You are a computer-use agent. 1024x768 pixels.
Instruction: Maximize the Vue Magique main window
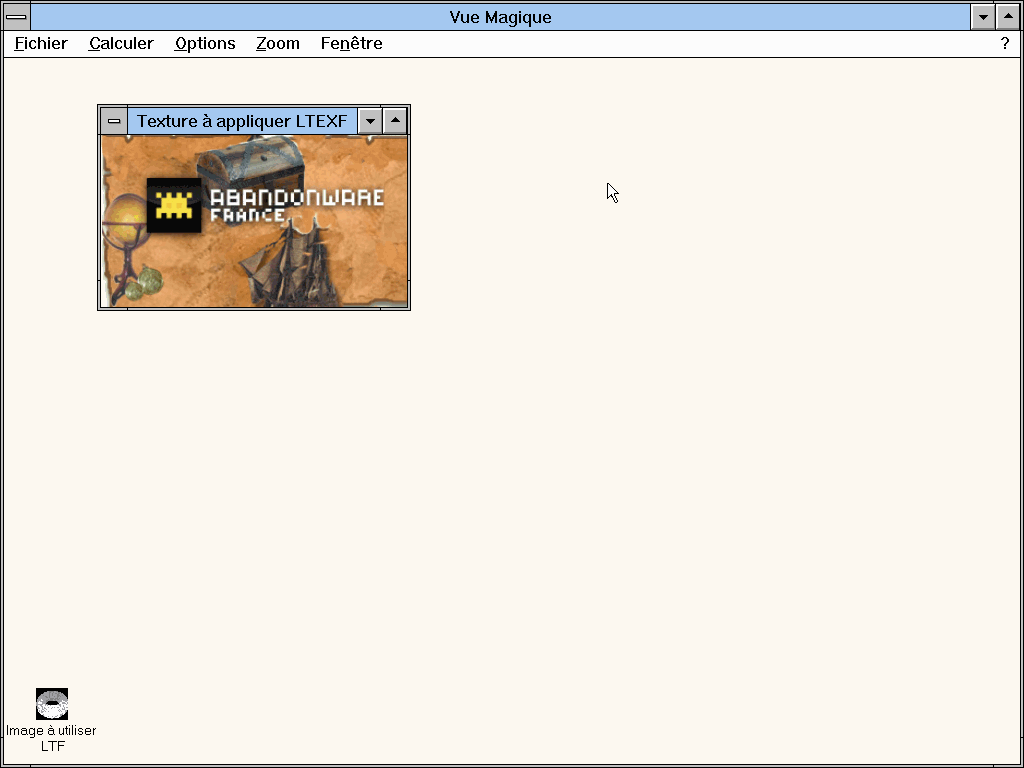(x=1008, y=17)
